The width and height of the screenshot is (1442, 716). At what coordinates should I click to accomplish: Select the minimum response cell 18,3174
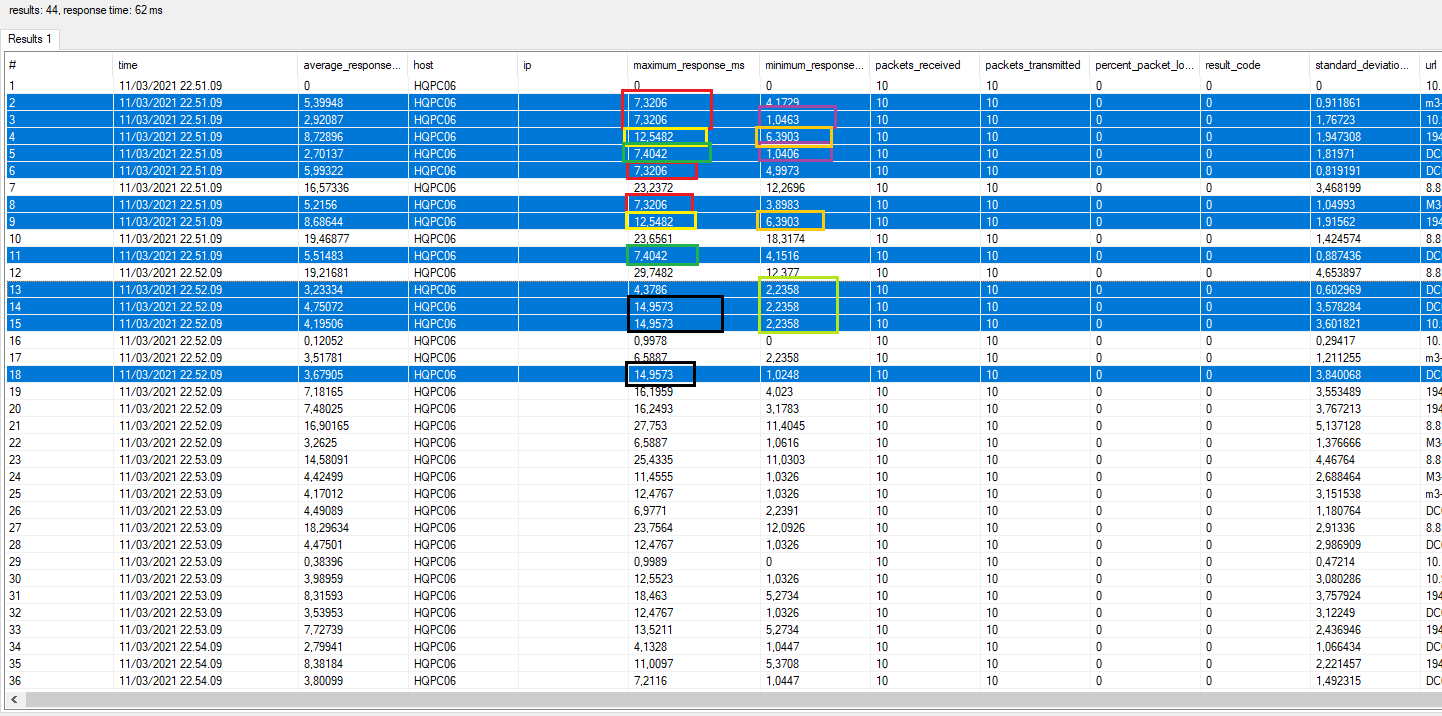815,239
